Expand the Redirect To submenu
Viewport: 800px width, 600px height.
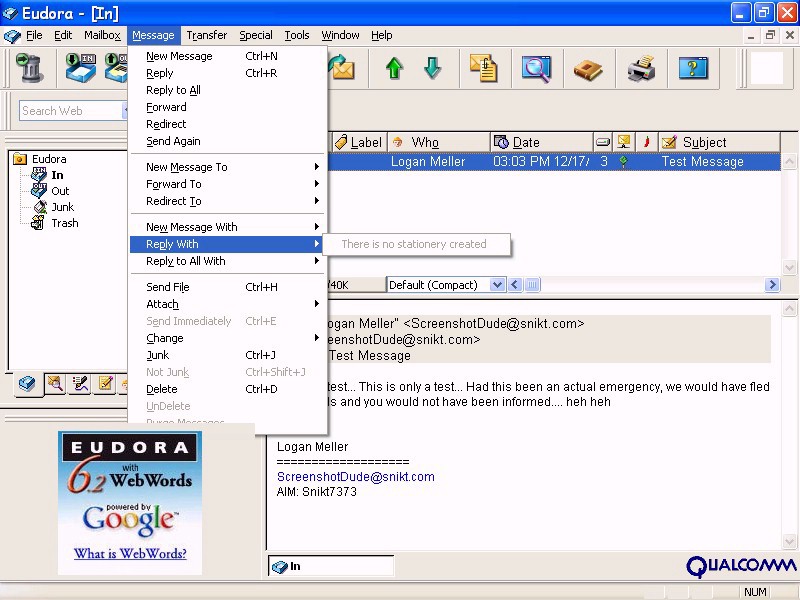click(228, 201)
